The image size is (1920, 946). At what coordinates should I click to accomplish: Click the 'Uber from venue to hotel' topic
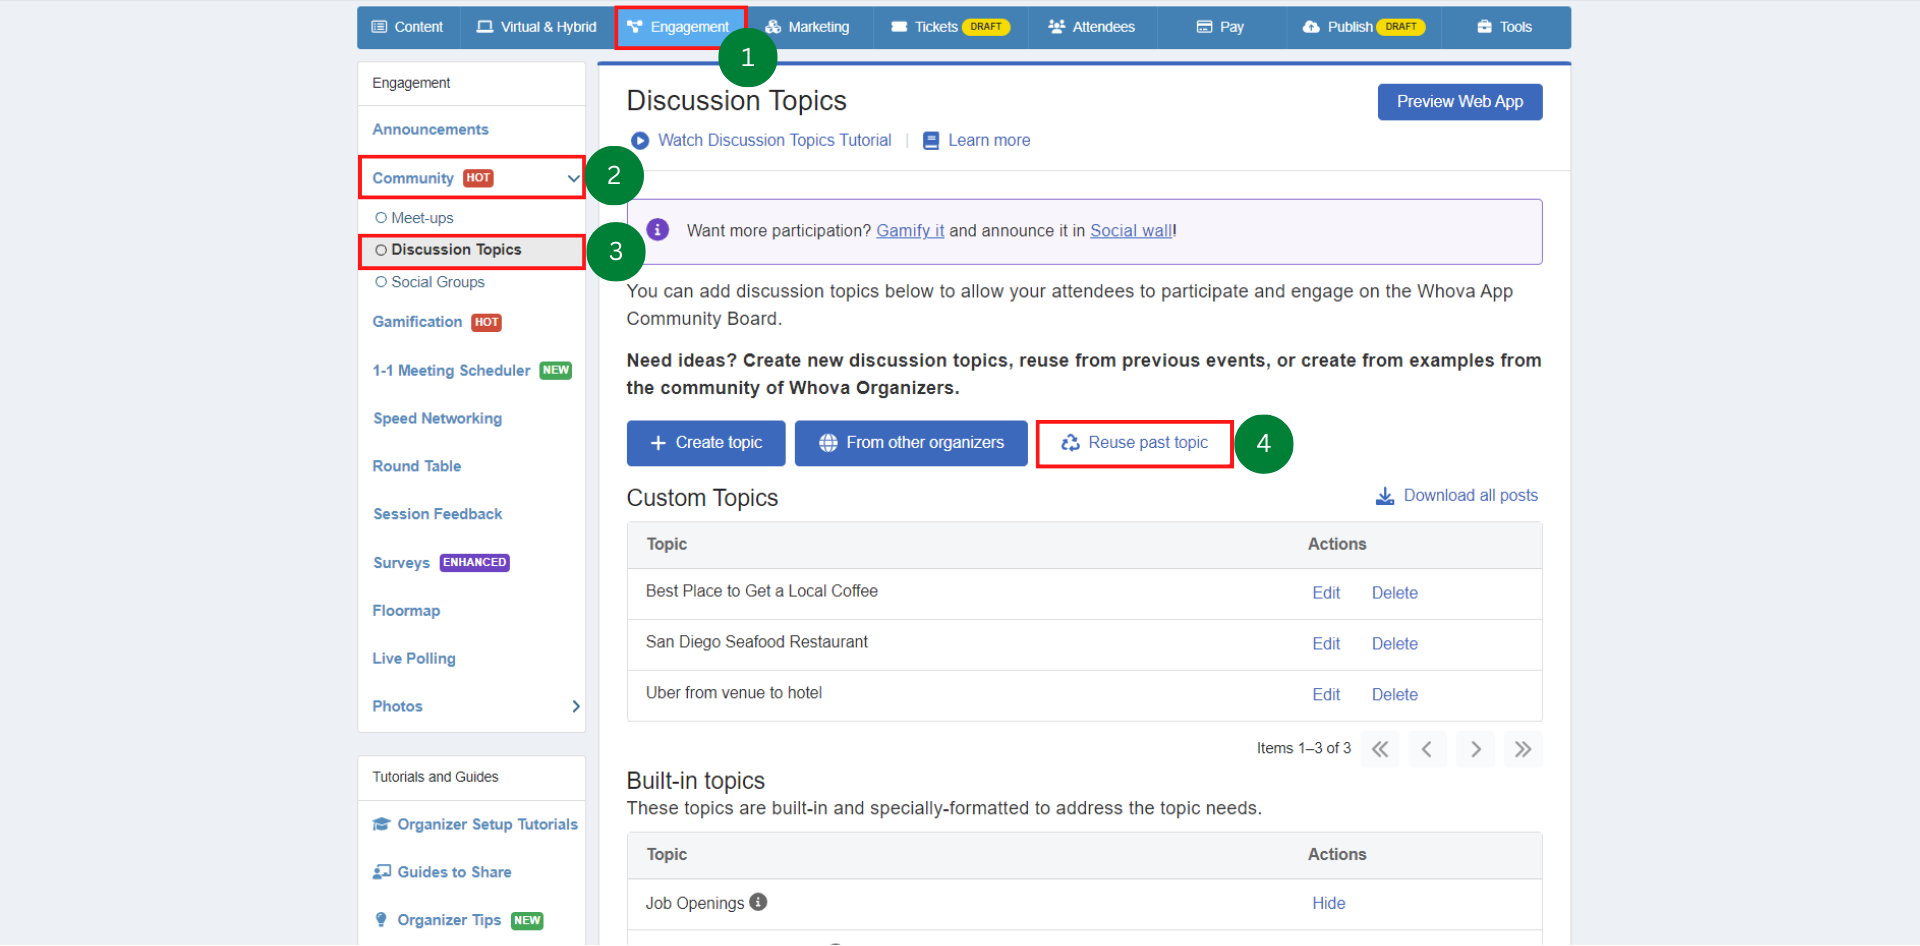pos(733,694)
